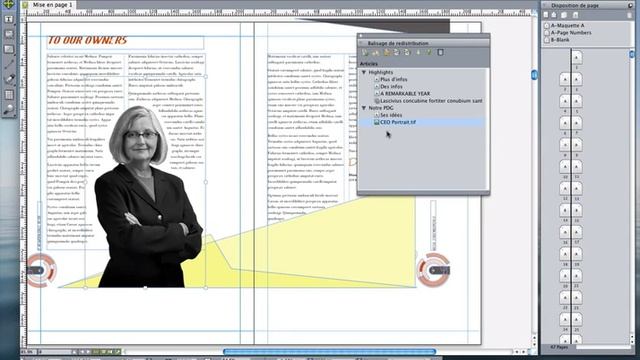The width and height of the screenshot is (640, 360).
Task: Select page 4 thumbnail in Disposition de page
Action: click(565, 101)
